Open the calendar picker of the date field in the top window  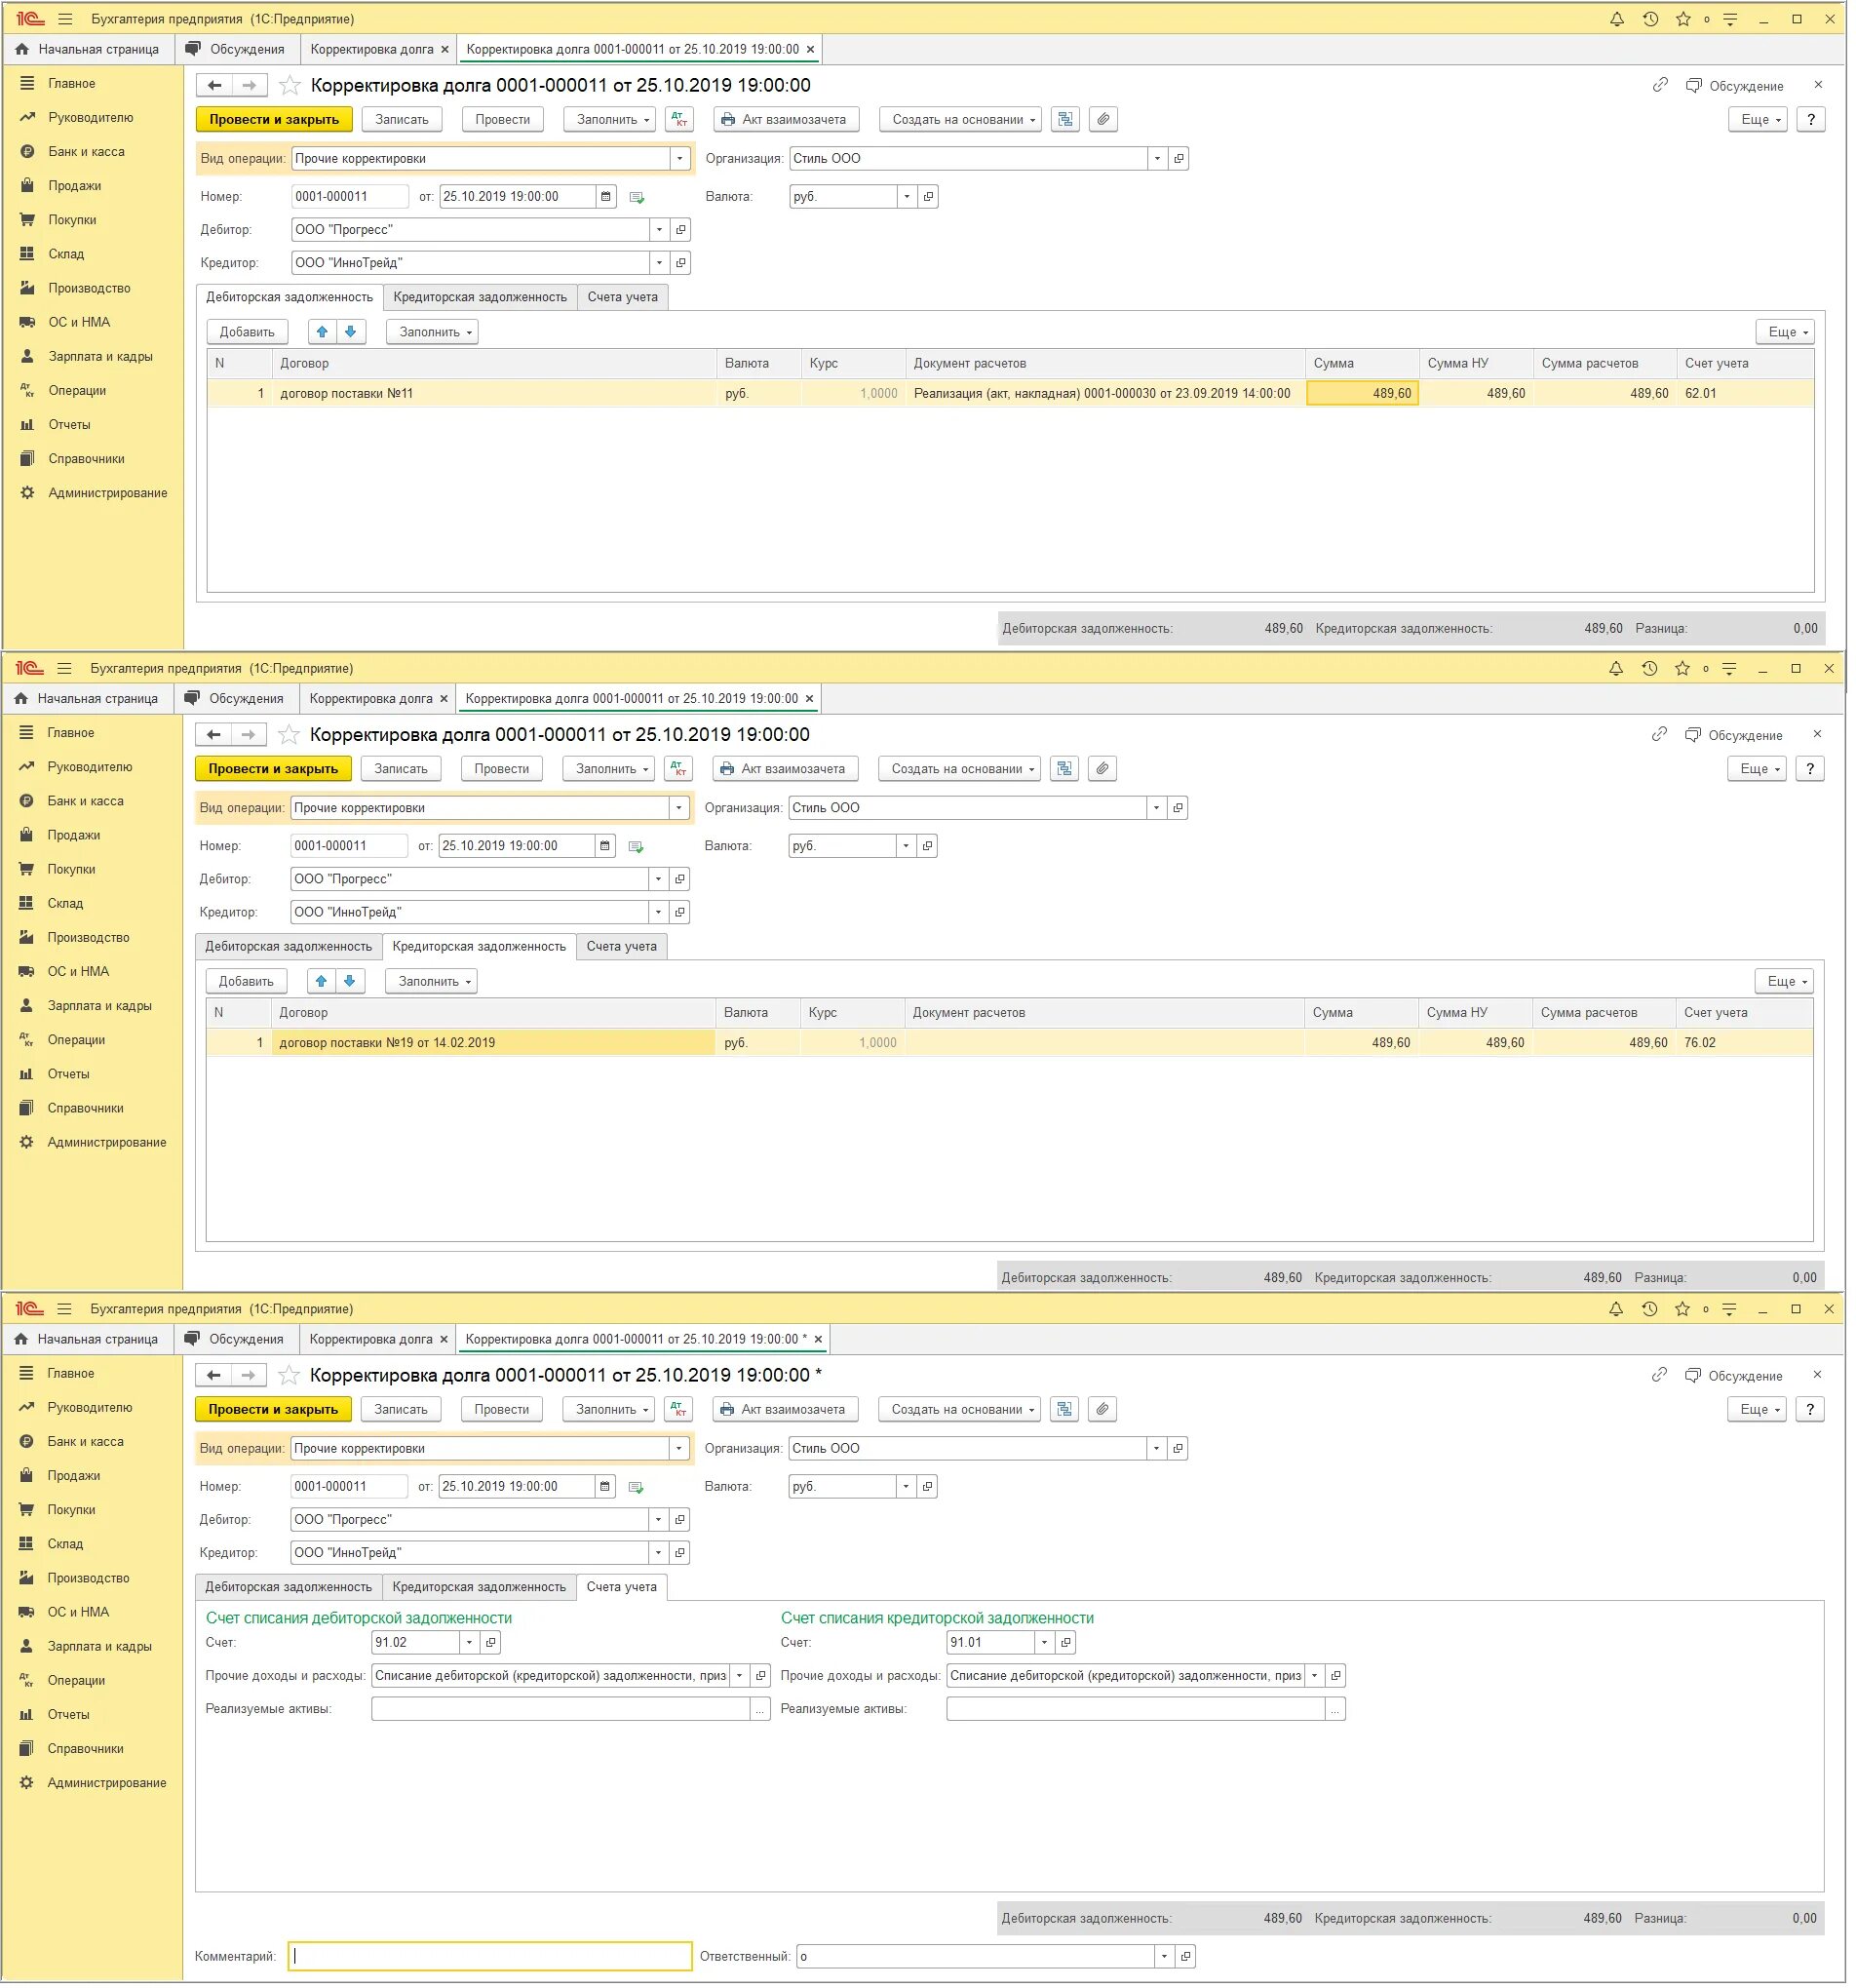coord(607,197)
